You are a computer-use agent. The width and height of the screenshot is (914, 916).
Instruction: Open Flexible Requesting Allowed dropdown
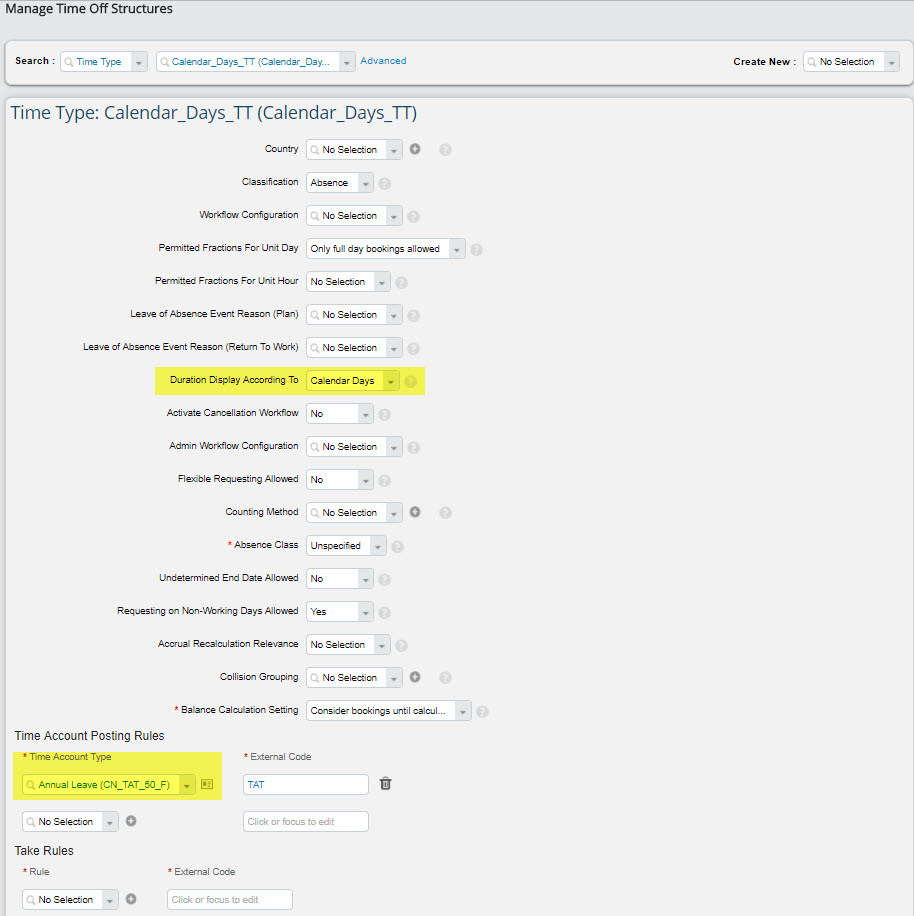366,480
